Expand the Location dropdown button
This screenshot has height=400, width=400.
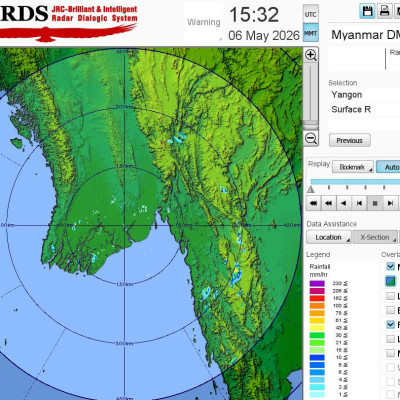point(329,237)
